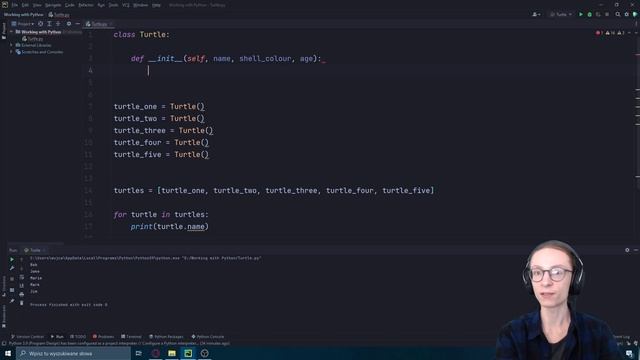The image size is (640, 360).
Task: Click wrench settings icon in Run panel
Action: (x=12, y=269)
